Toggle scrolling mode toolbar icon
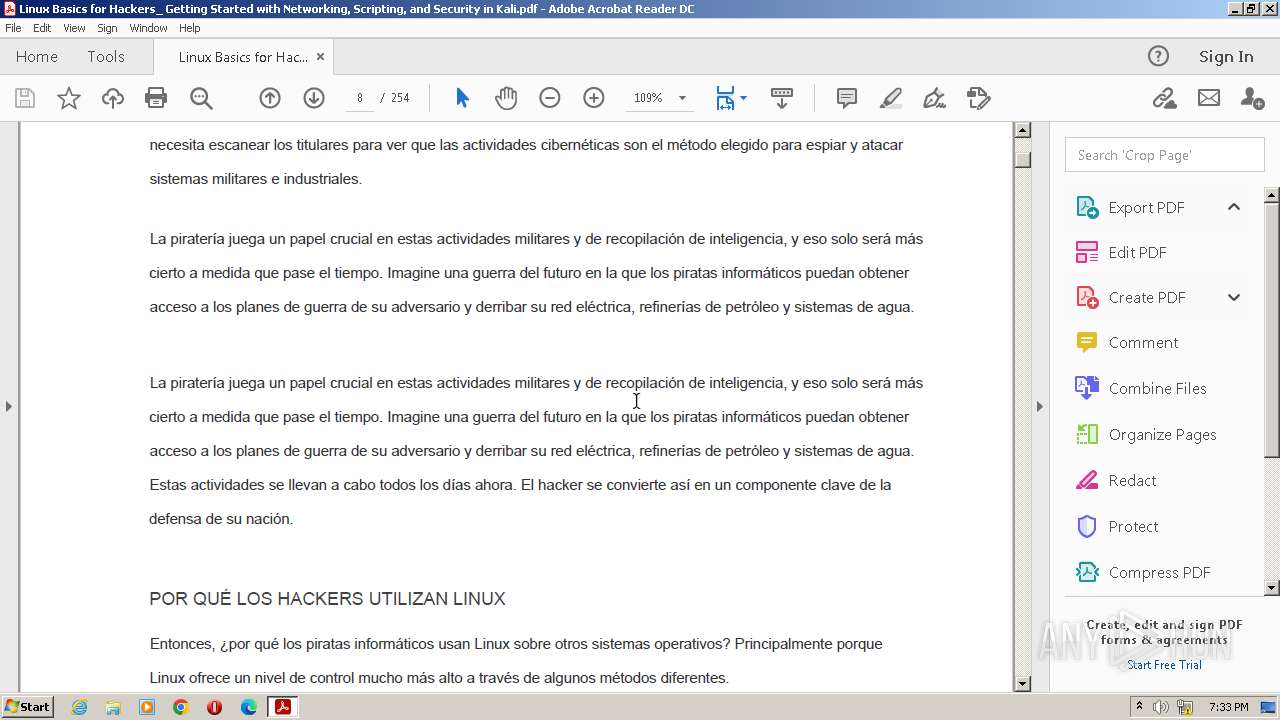 click(782, 98)
